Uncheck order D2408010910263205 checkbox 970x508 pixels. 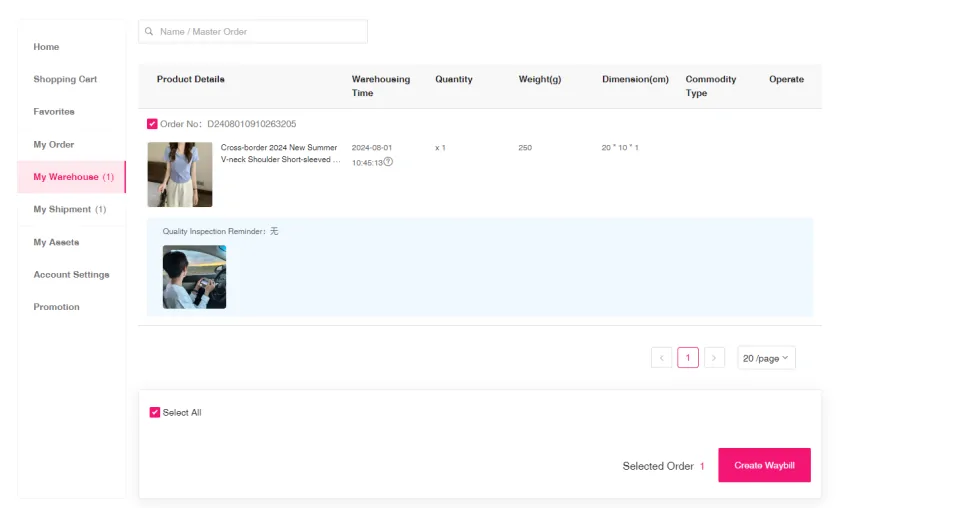pos(152,124)
